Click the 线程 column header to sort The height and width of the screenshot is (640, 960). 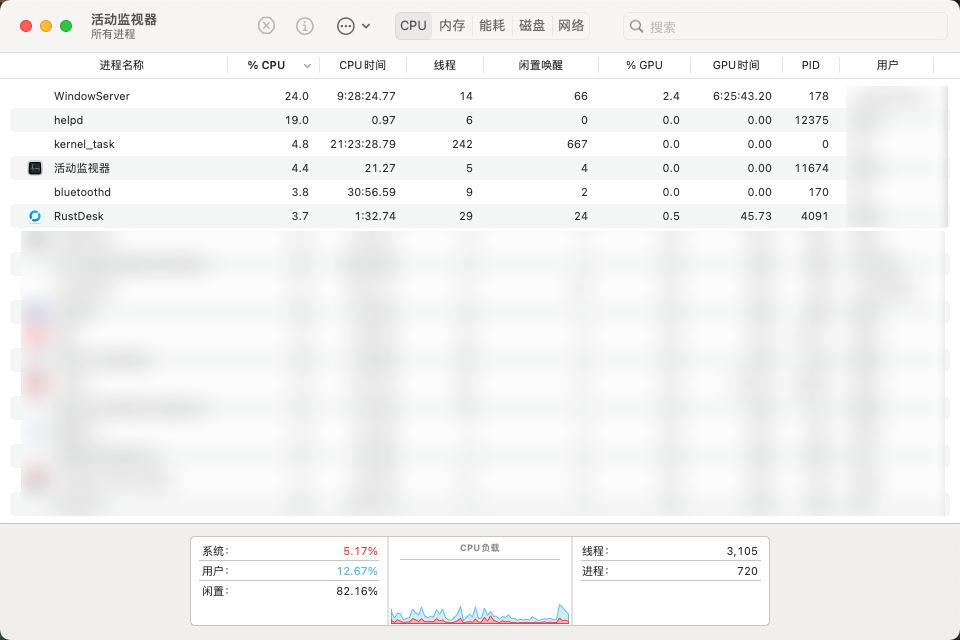(445, 64)
